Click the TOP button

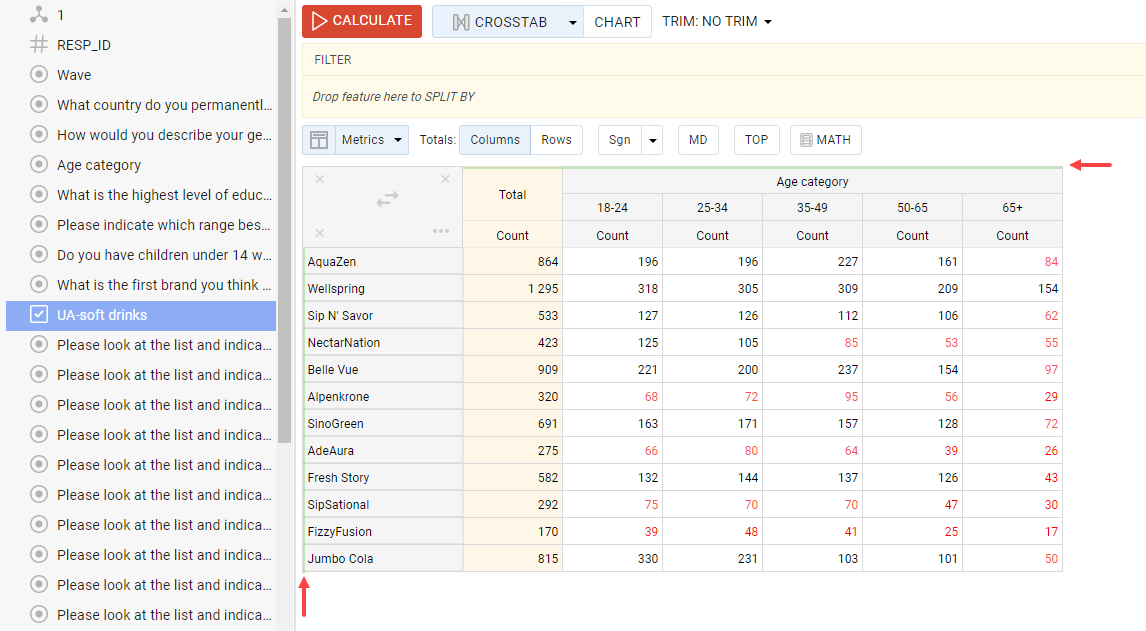pos(756,140)
